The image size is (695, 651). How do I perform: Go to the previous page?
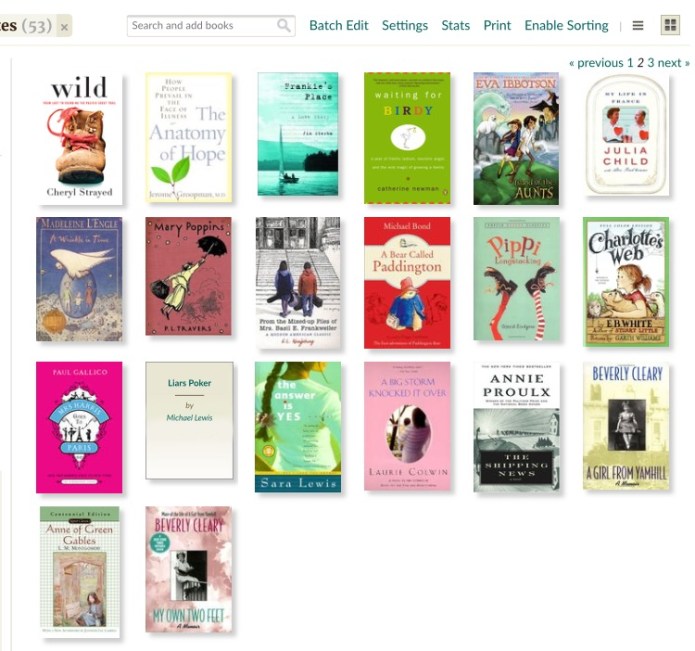596,63
